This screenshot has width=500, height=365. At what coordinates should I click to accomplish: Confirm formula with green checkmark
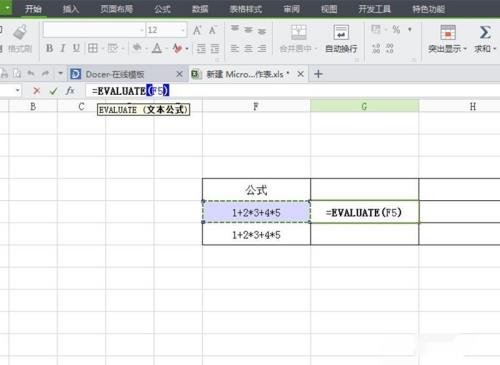point(53,91)
